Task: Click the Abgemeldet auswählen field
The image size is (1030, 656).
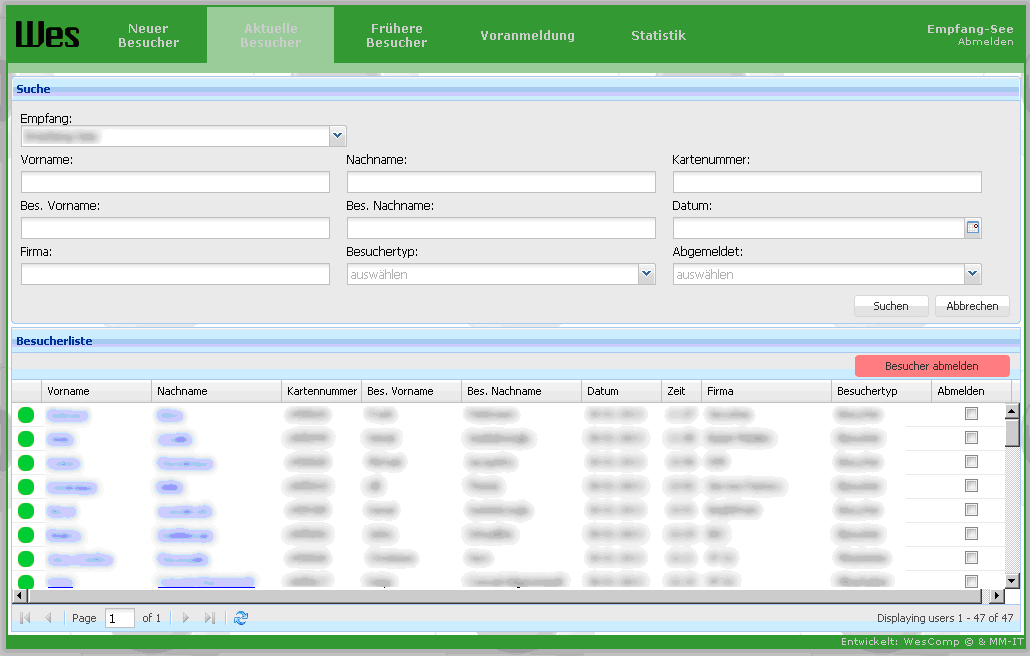Action: [818, 274]
